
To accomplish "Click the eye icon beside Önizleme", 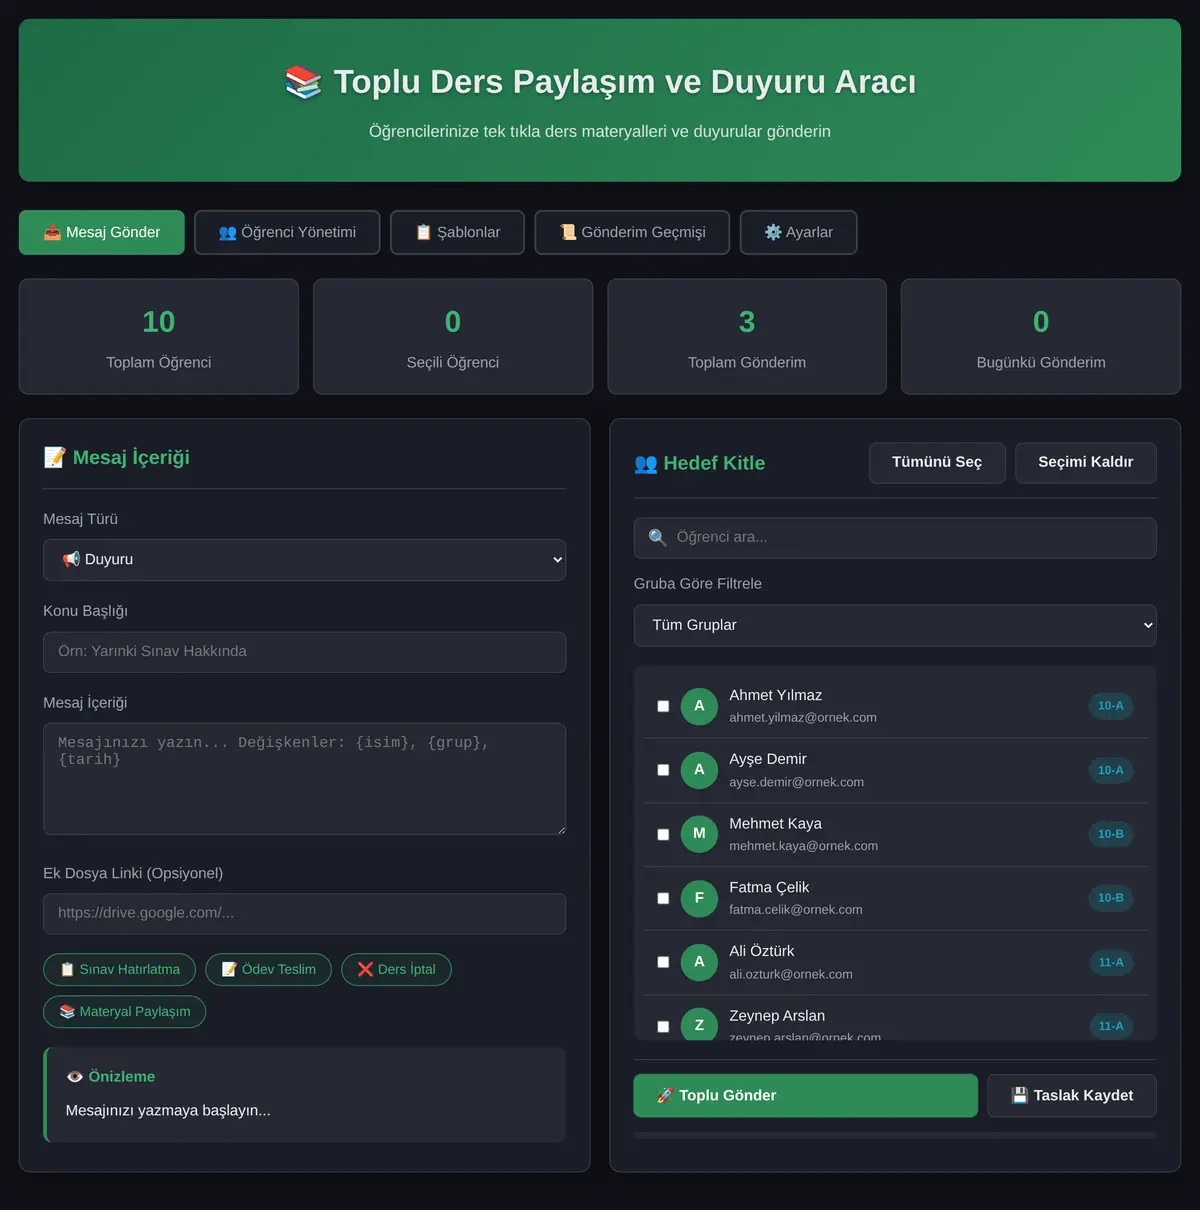I will click(x=75, y=1077).
